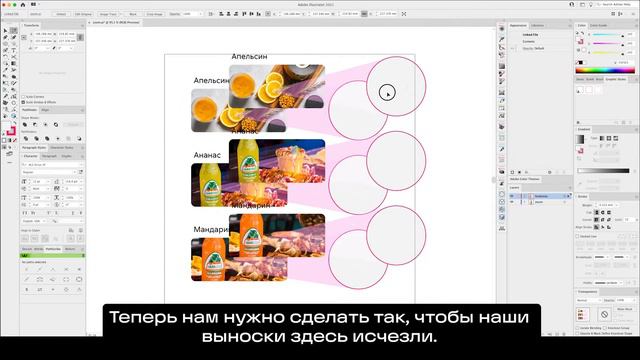Toggle the Isolate Blending checkbox

click(578, 328)
